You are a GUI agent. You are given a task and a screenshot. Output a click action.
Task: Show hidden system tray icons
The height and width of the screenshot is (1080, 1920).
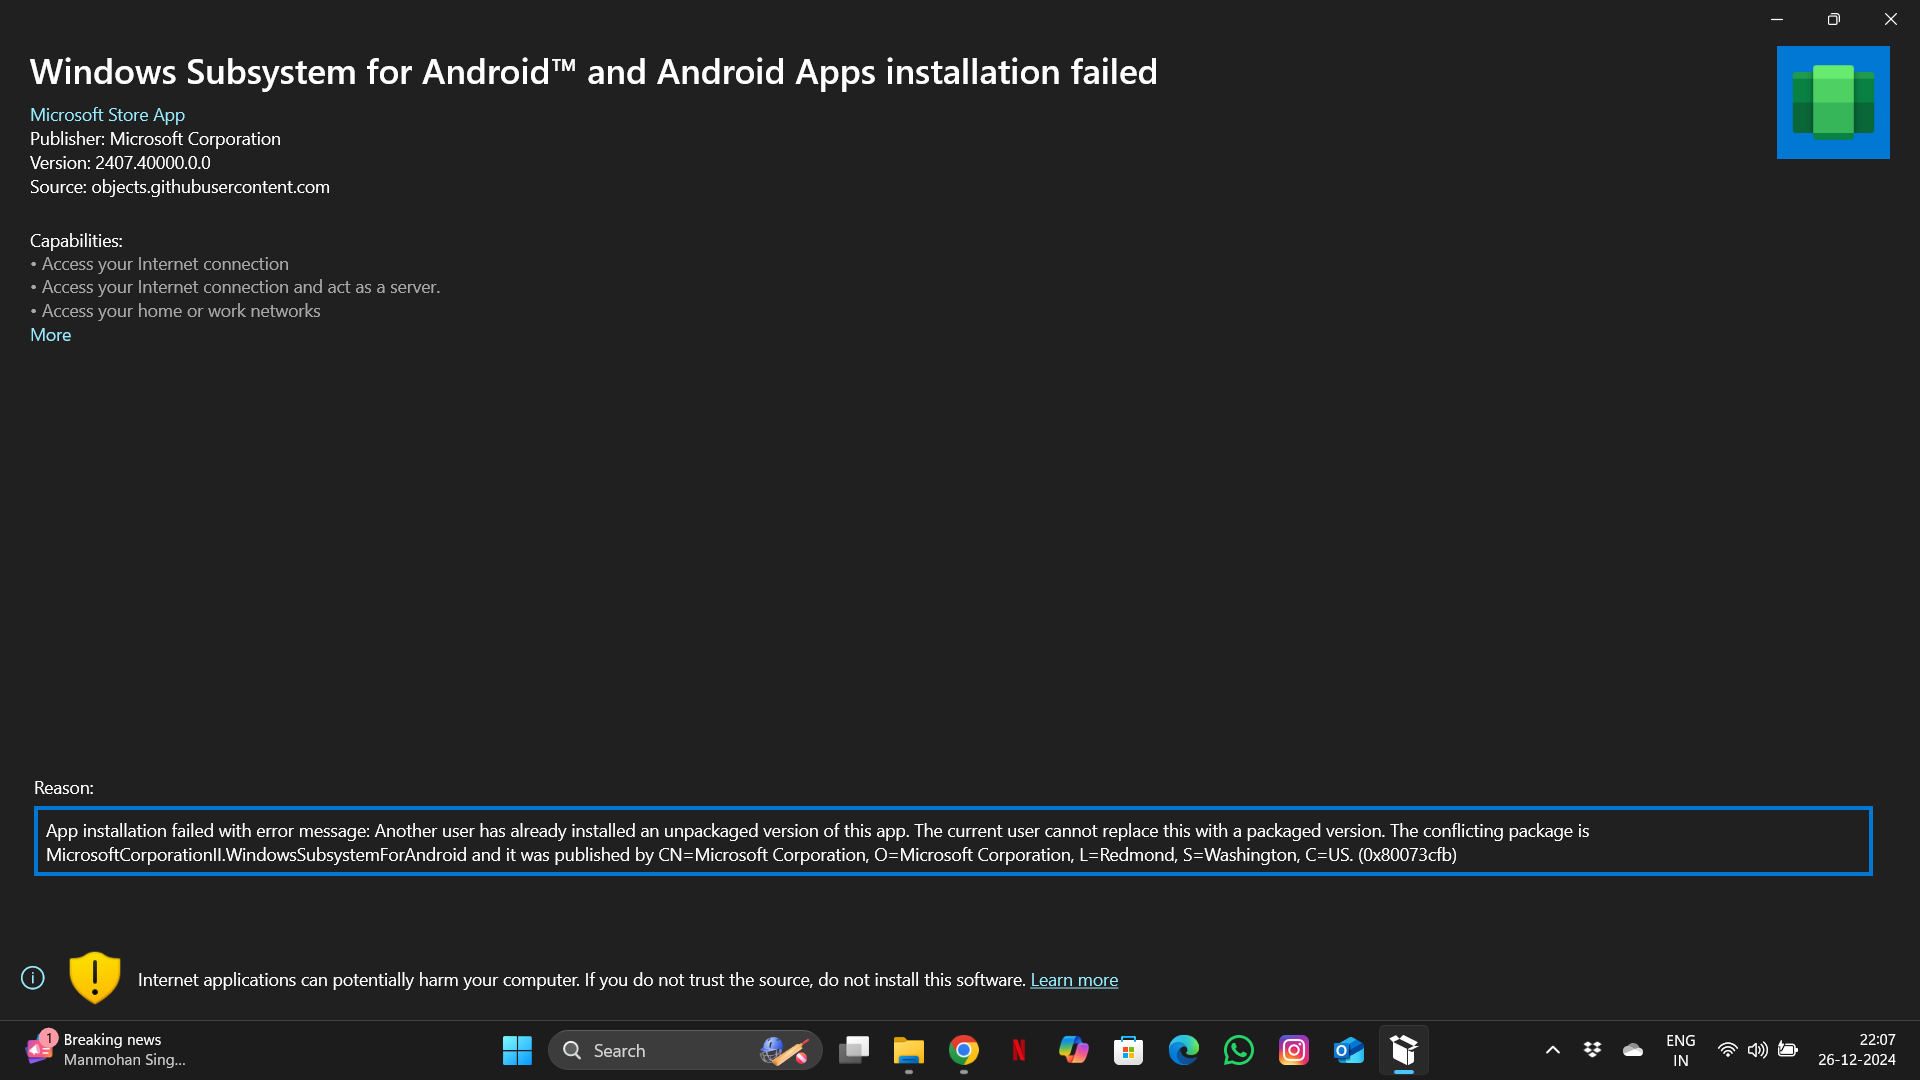pyautogui.click(x=1553, y=1050)
